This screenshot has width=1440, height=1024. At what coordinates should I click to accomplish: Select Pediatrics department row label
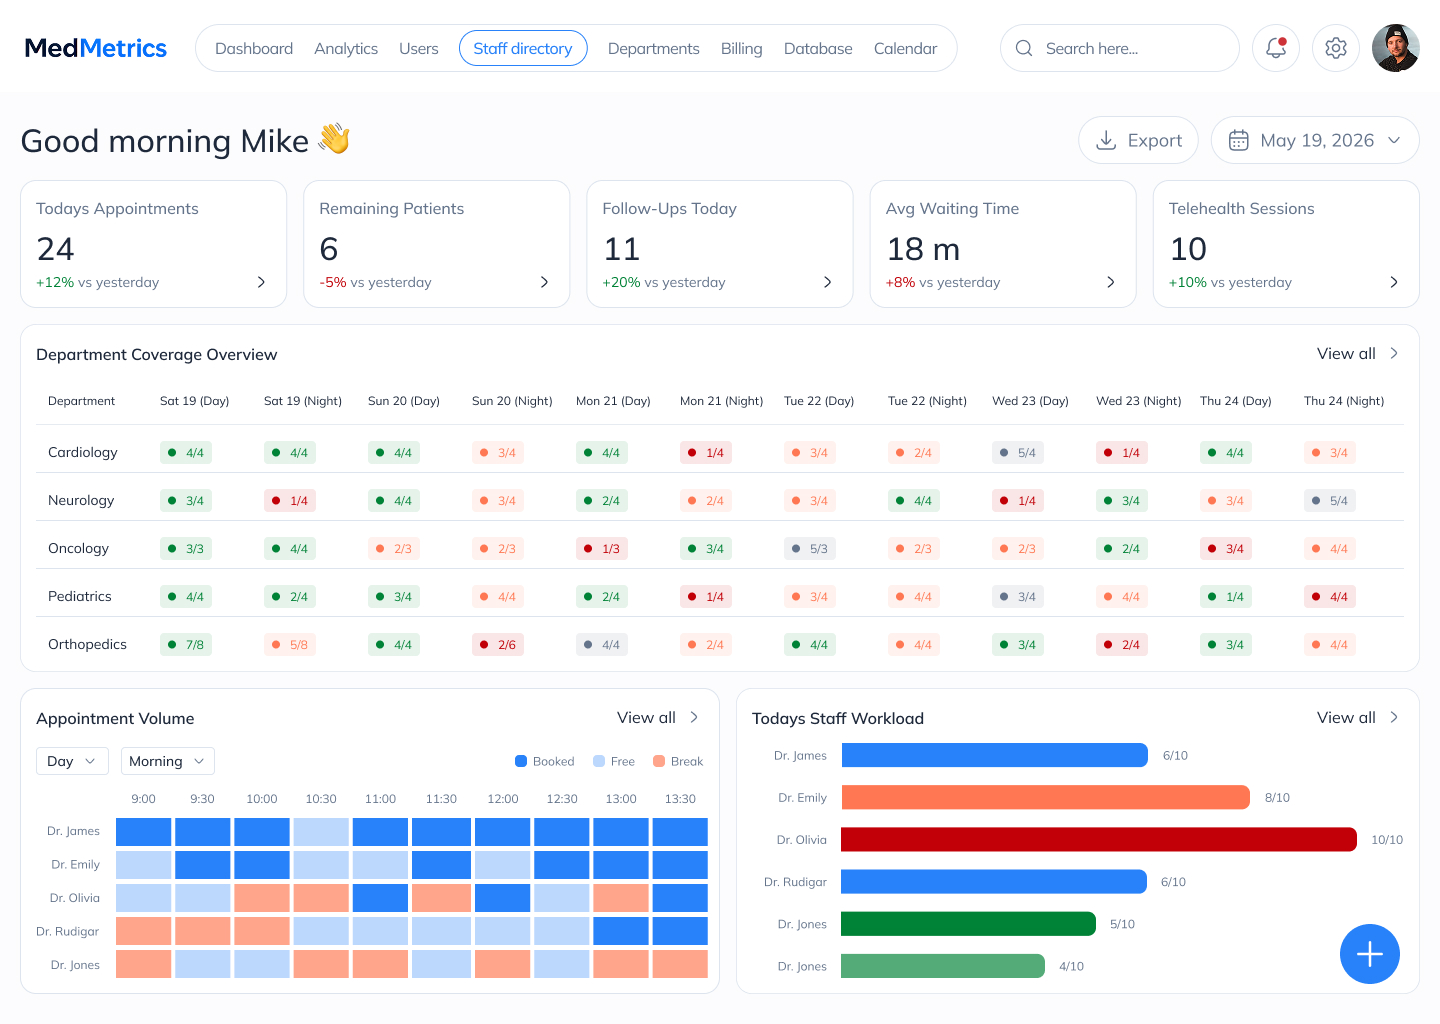point(80,596)
